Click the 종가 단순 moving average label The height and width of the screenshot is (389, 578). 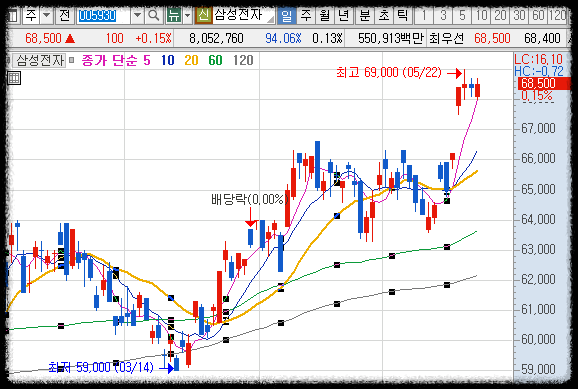pyautogui.click(x=109, y=60)
